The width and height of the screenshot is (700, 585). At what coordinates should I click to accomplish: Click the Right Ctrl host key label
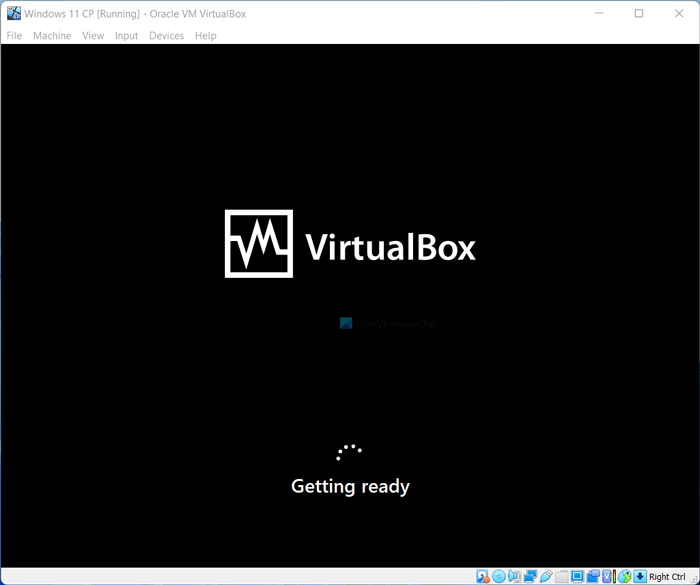pyautogui.click(x=667, y=577)
